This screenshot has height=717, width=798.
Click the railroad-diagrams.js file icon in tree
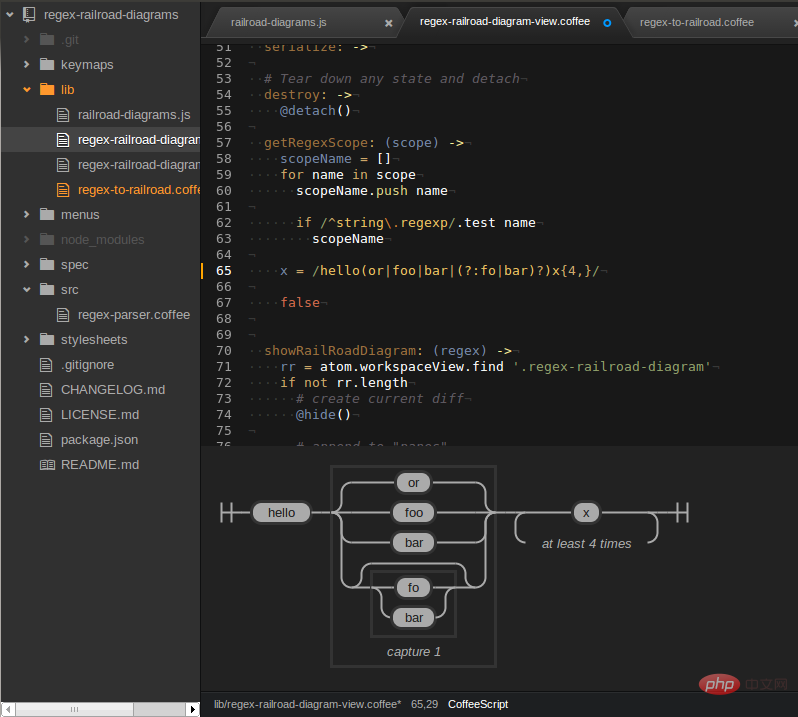pyautogui.click(x=63, y=114)
